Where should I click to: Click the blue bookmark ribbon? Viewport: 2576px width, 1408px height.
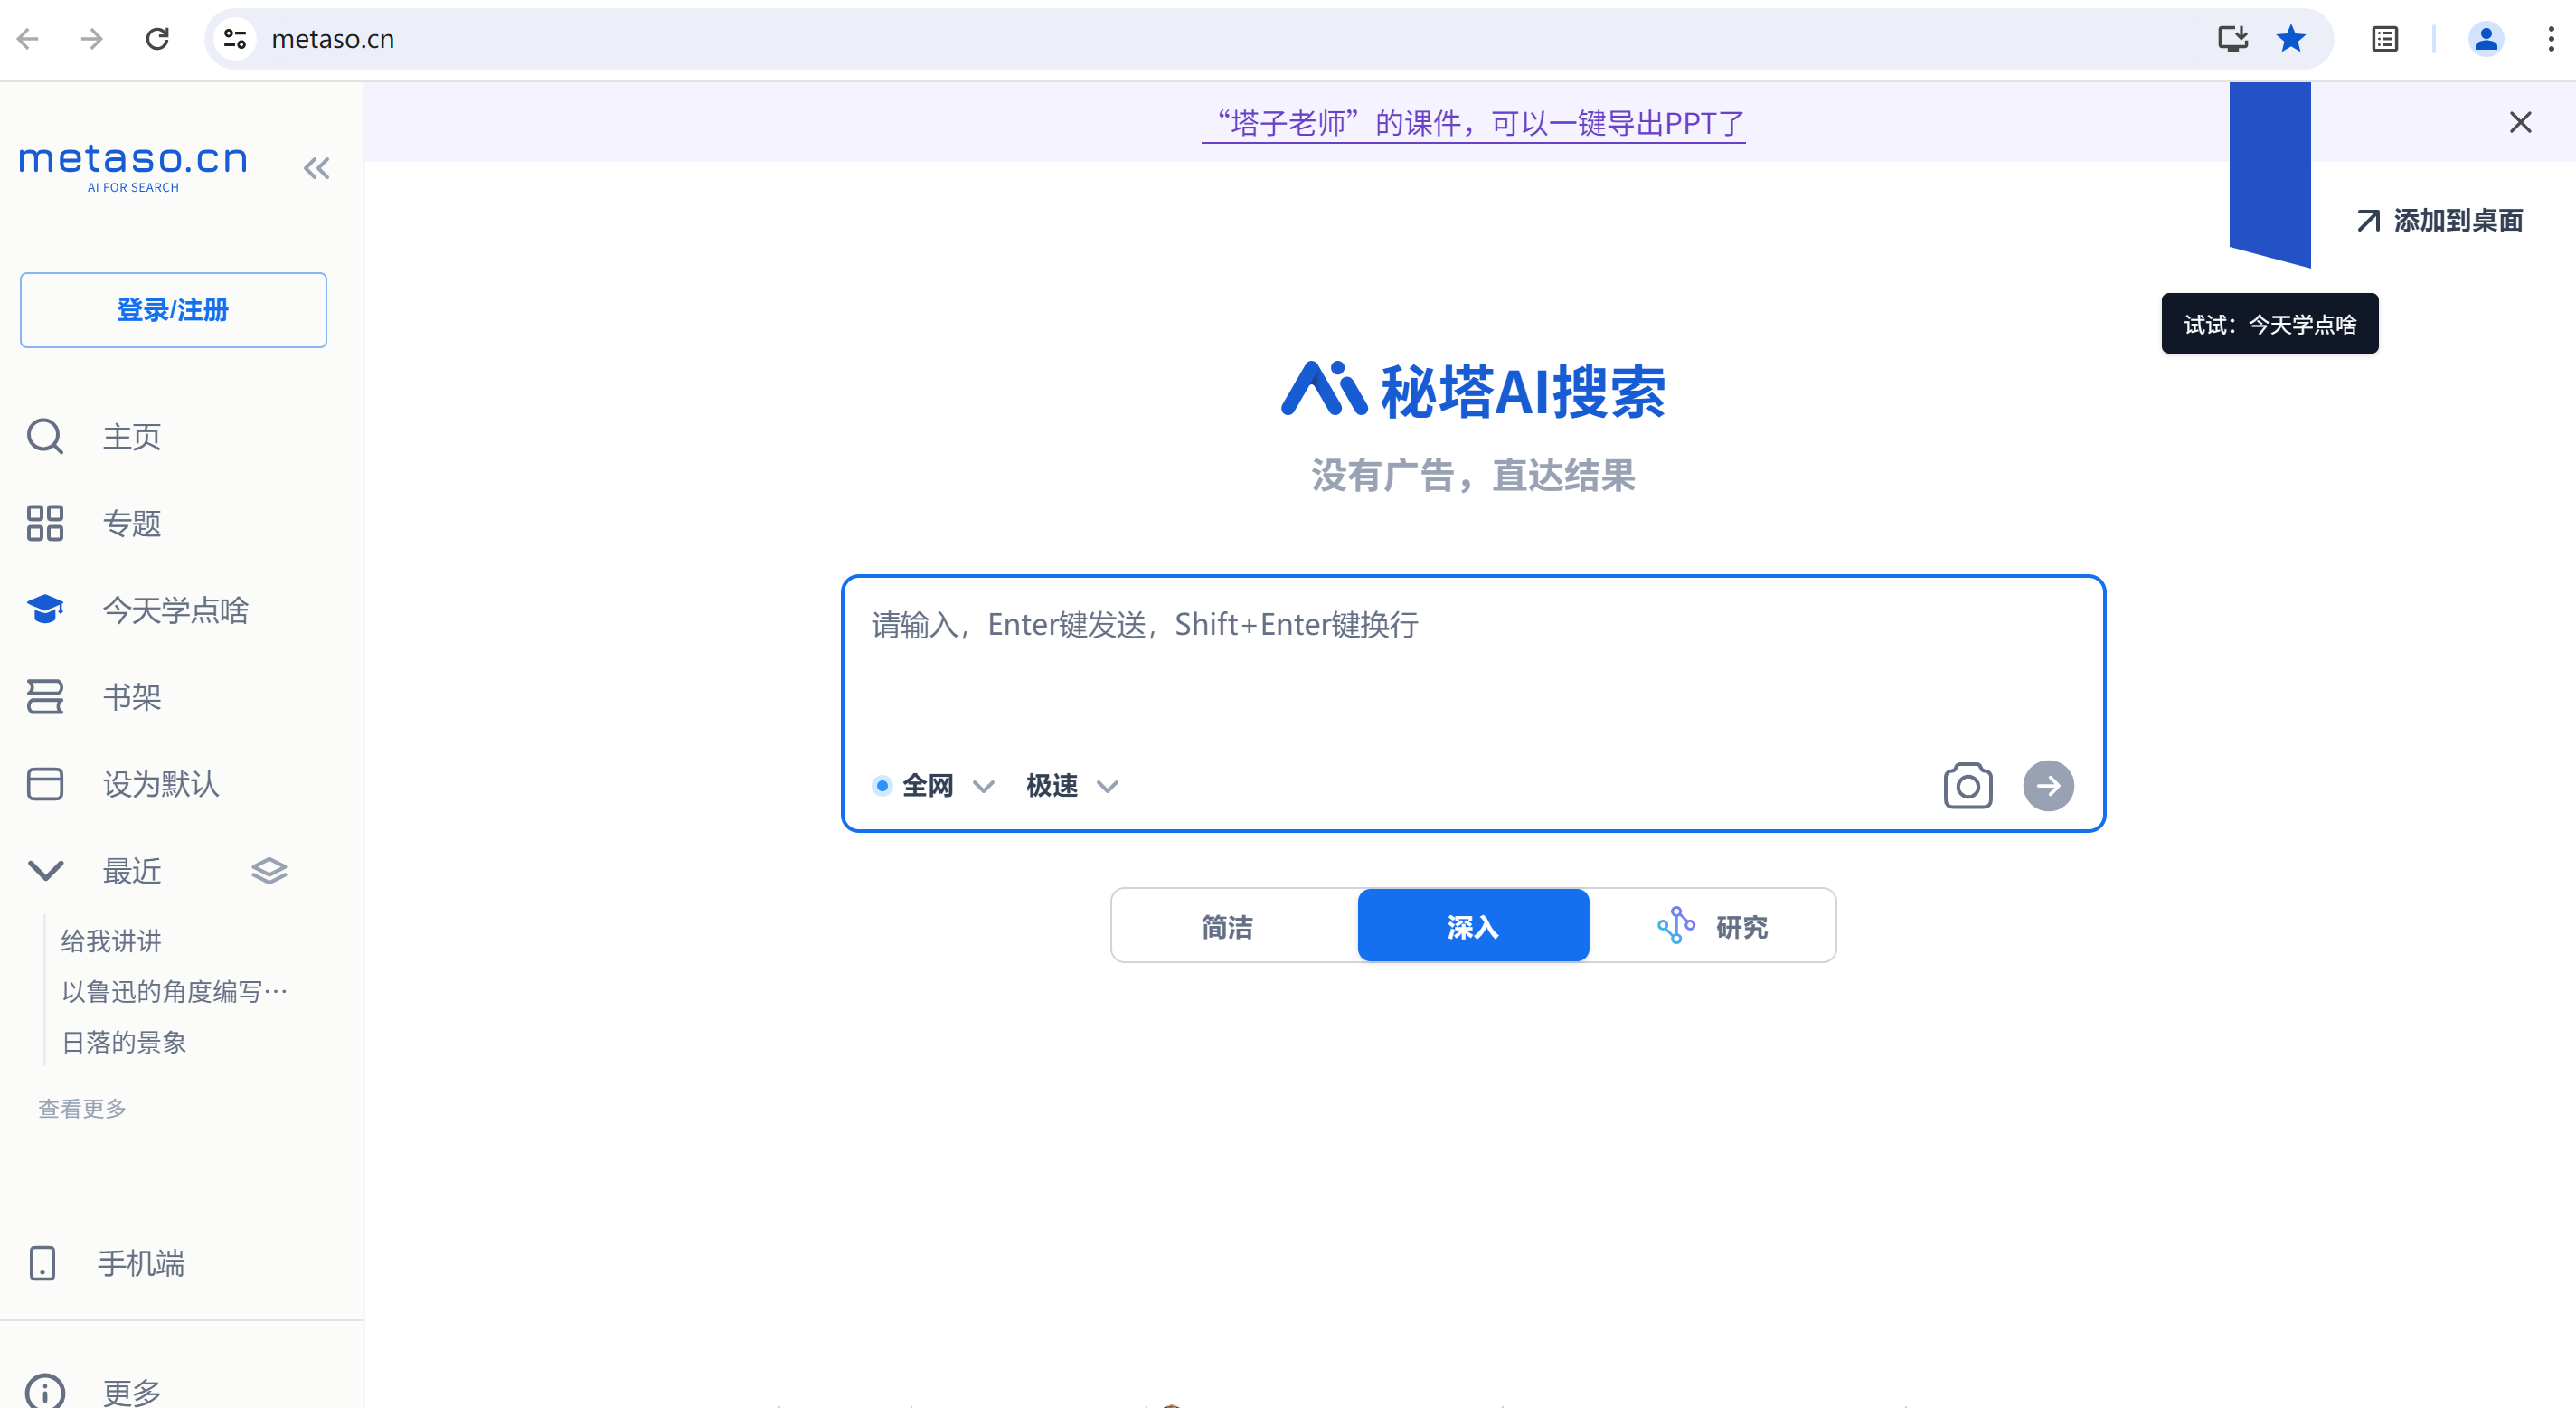pyautogui.click(x=2270, y=174)
